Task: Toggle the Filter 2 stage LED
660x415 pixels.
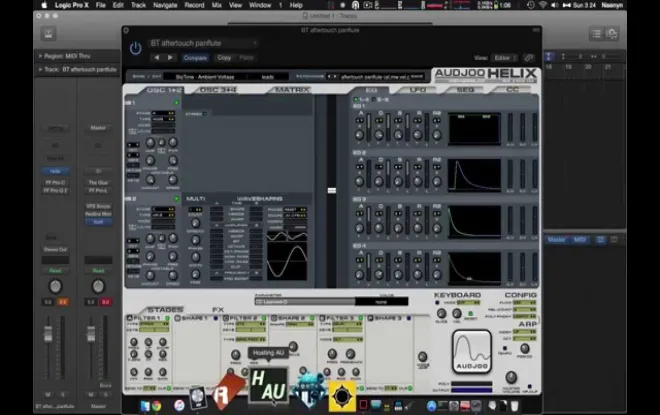Action: (x=264, y=318)
